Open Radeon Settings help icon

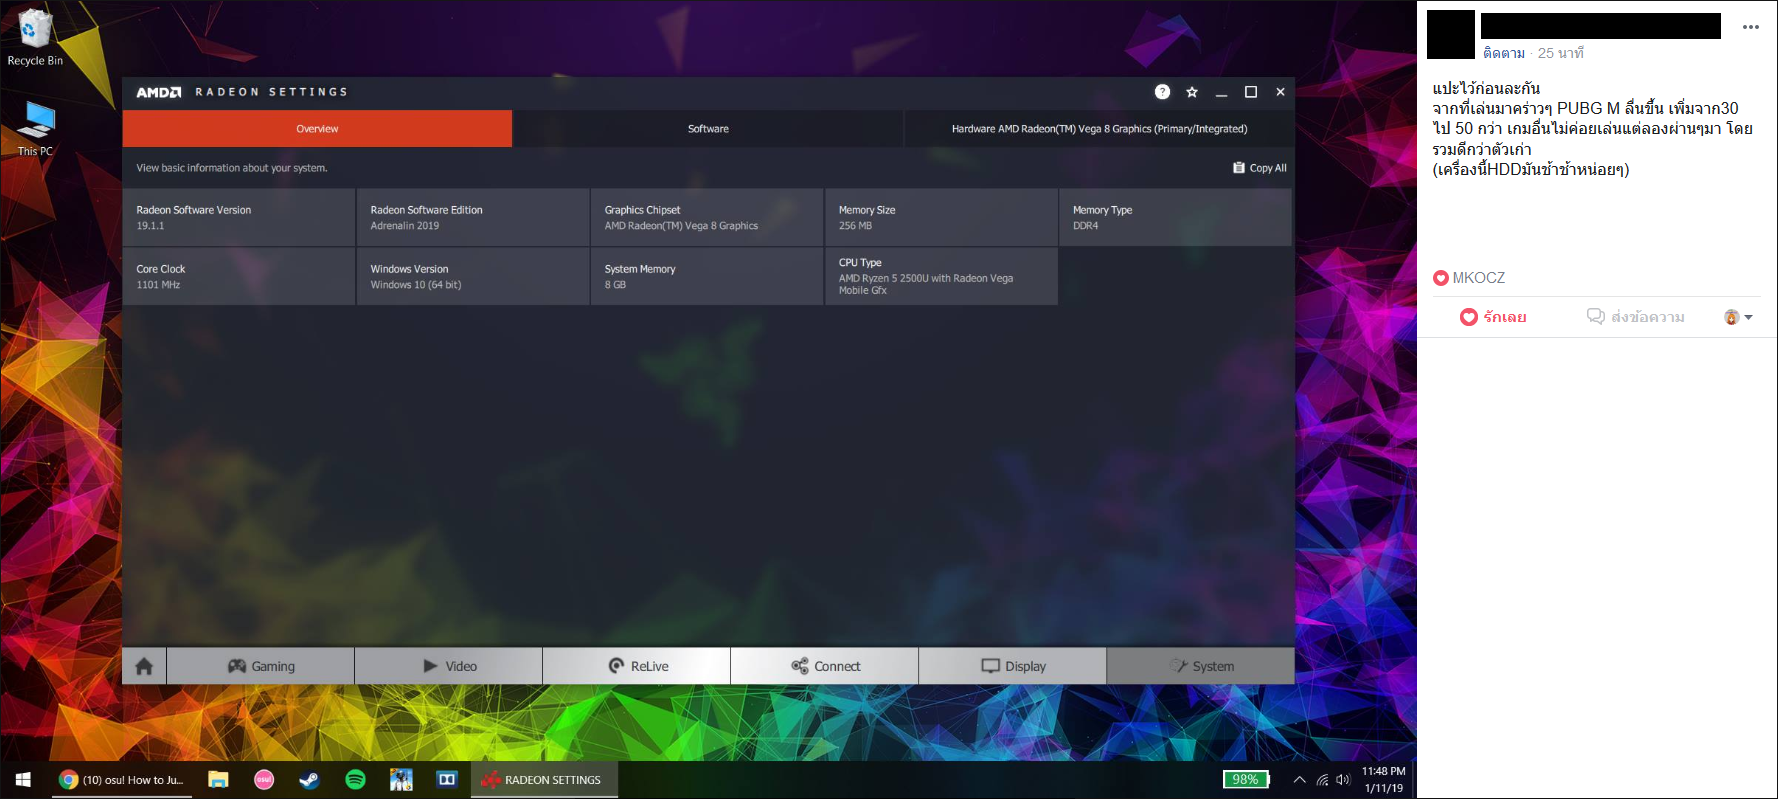pos(1162,92)
